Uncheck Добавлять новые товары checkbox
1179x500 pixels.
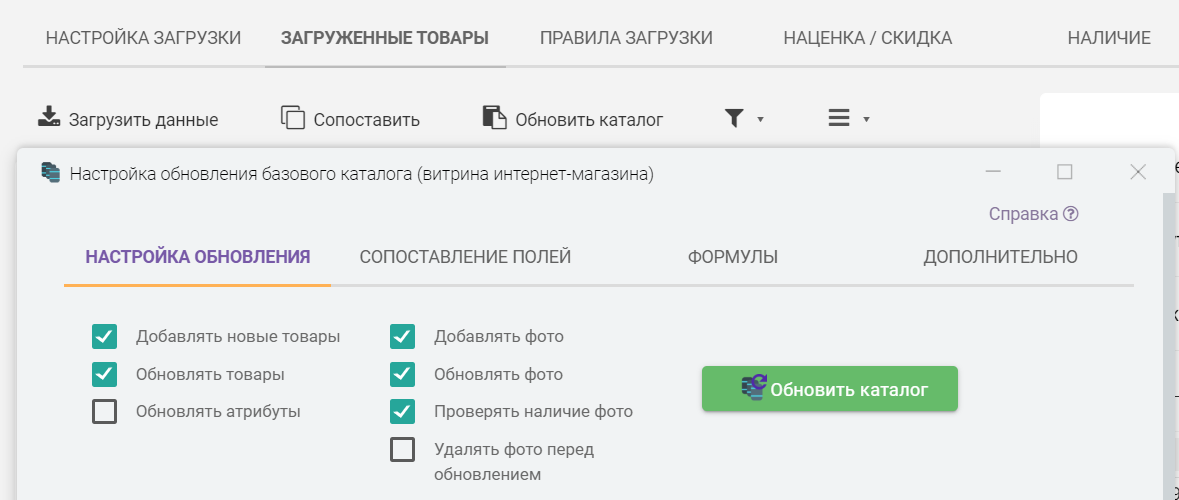tap(105, 336)
